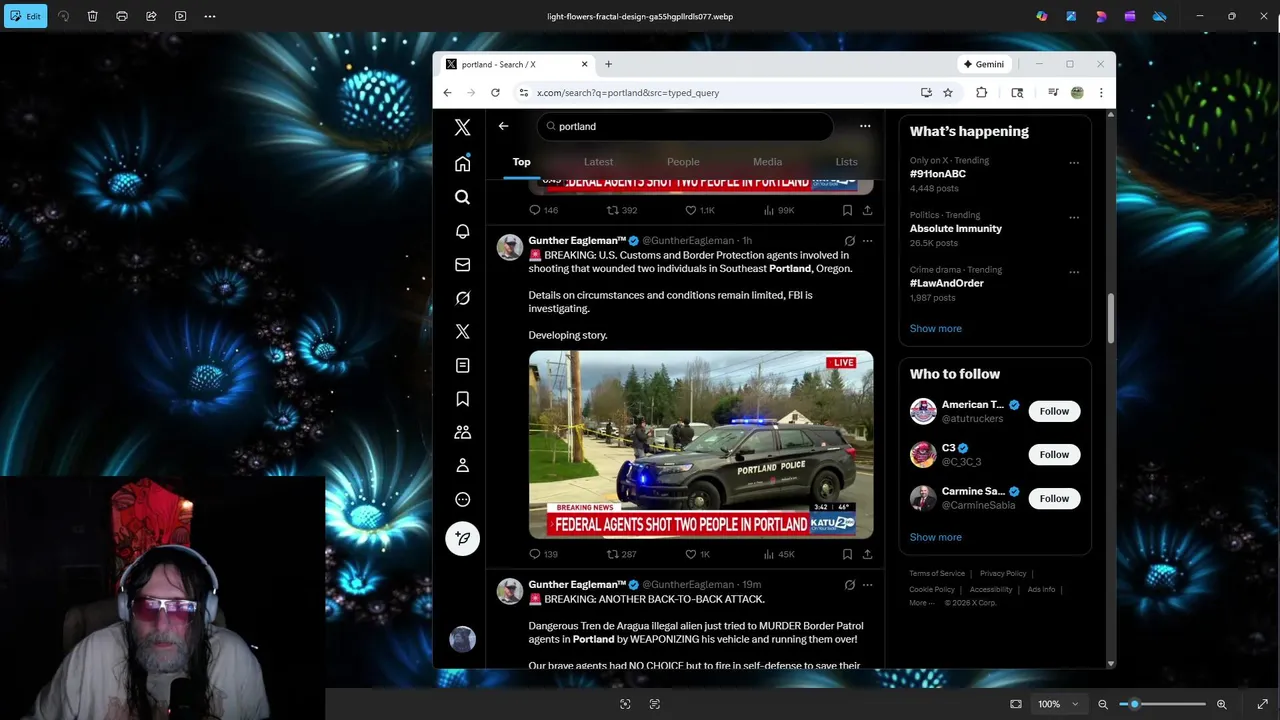
Task: Select the Top tab
Action: click(x=521, y=162)
